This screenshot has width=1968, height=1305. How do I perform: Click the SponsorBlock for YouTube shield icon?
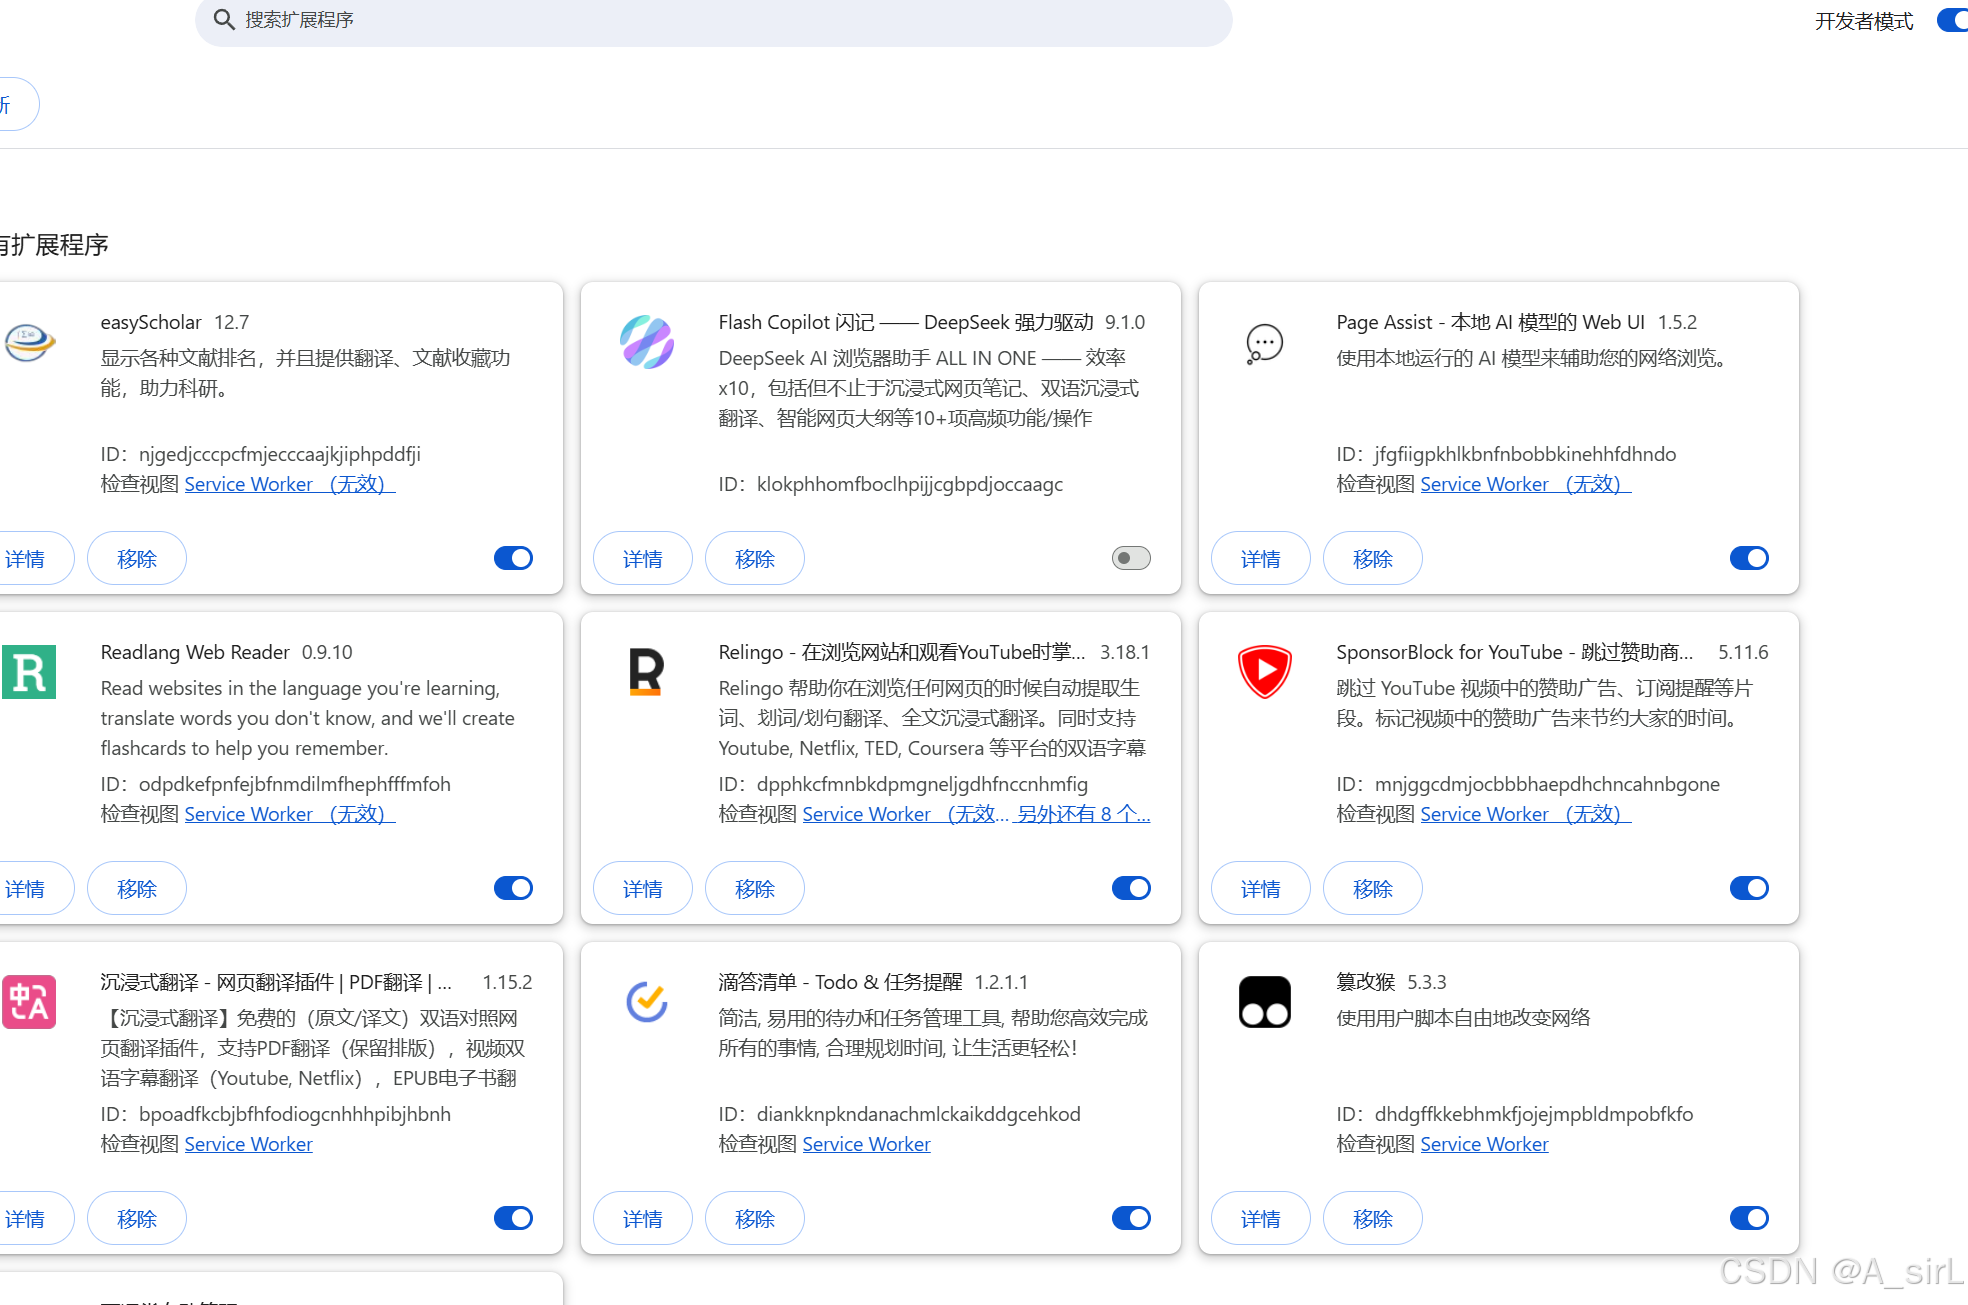point(1264,672)
